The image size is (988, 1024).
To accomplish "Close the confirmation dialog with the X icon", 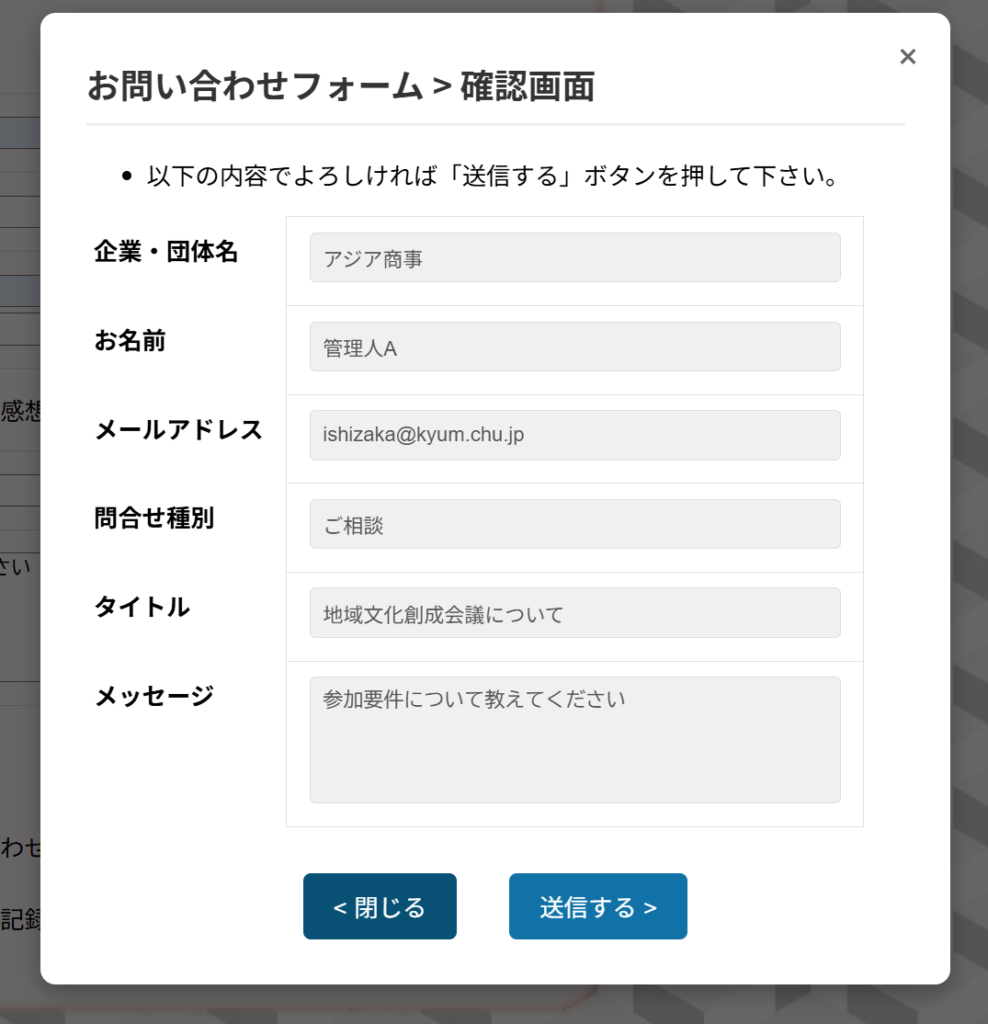I will pyautogui.click(x=907, y=57).
